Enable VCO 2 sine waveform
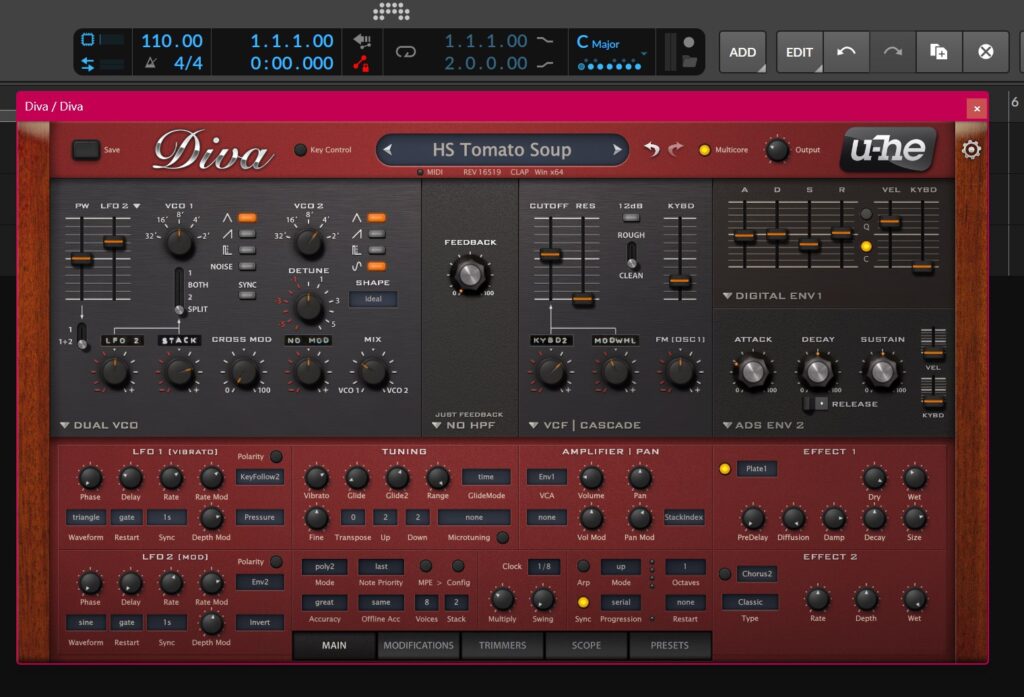This screenshot has height=697, width=1024. click(377, 266)
